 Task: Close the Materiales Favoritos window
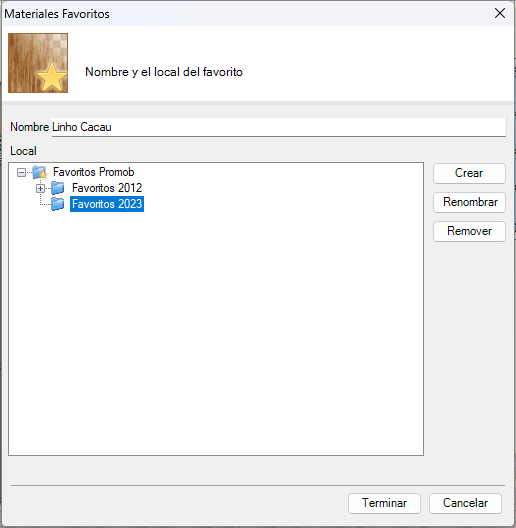(500, 13)
